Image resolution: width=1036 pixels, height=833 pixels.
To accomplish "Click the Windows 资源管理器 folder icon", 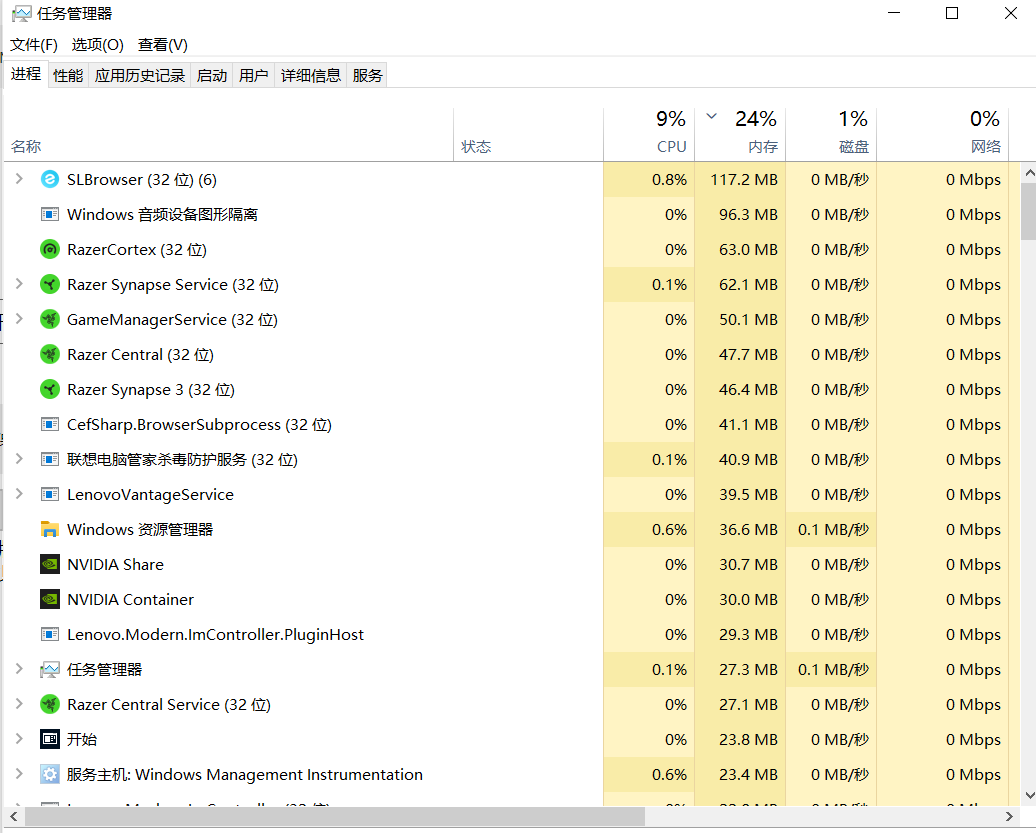I will [x=50, y=529].
